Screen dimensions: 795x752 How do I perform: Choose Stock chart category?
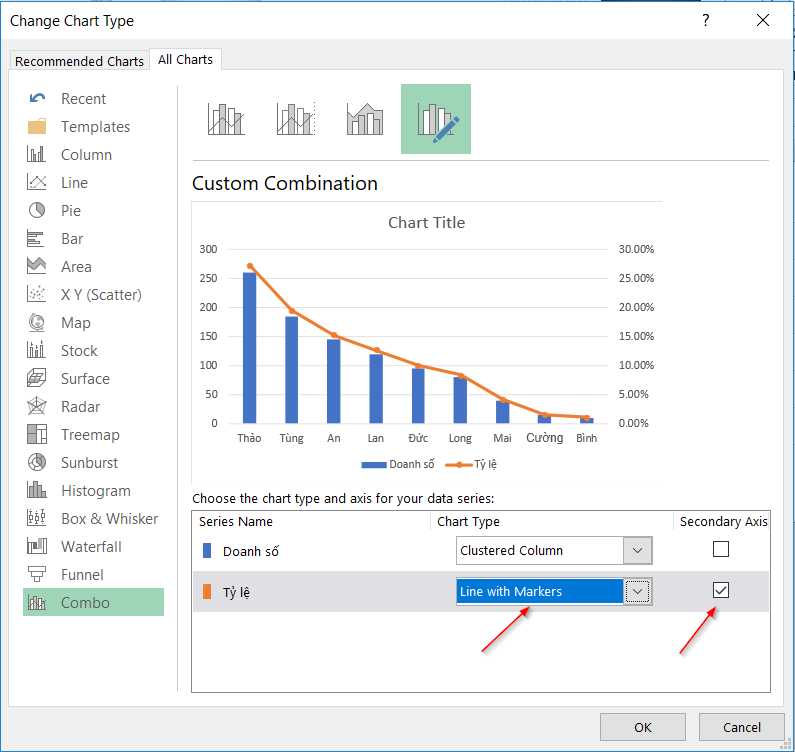click(93, 350)
